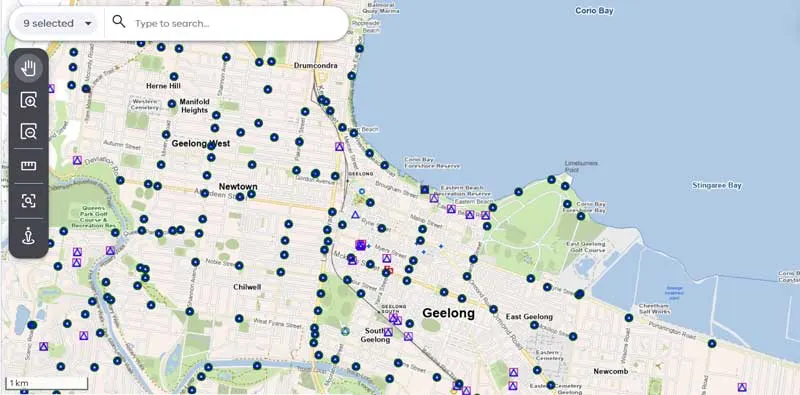The width and height of the screenshot is (800, 395).
Task: Click the Eastern Cemetery label
Action: (549, 355)
